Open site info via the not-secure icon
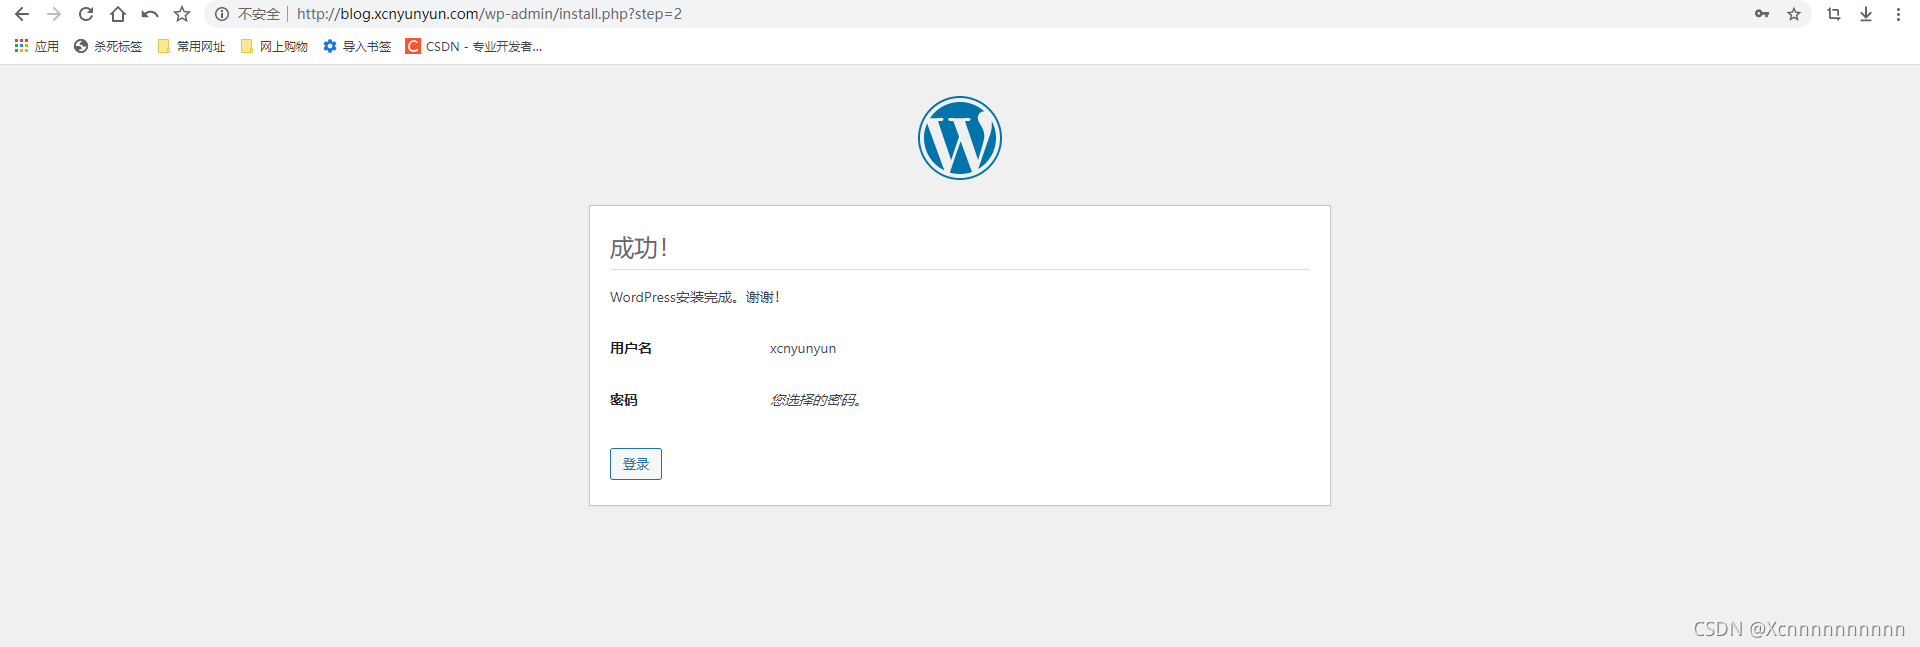The width and height of the screenshot is (1920, 647). (222, 14)
